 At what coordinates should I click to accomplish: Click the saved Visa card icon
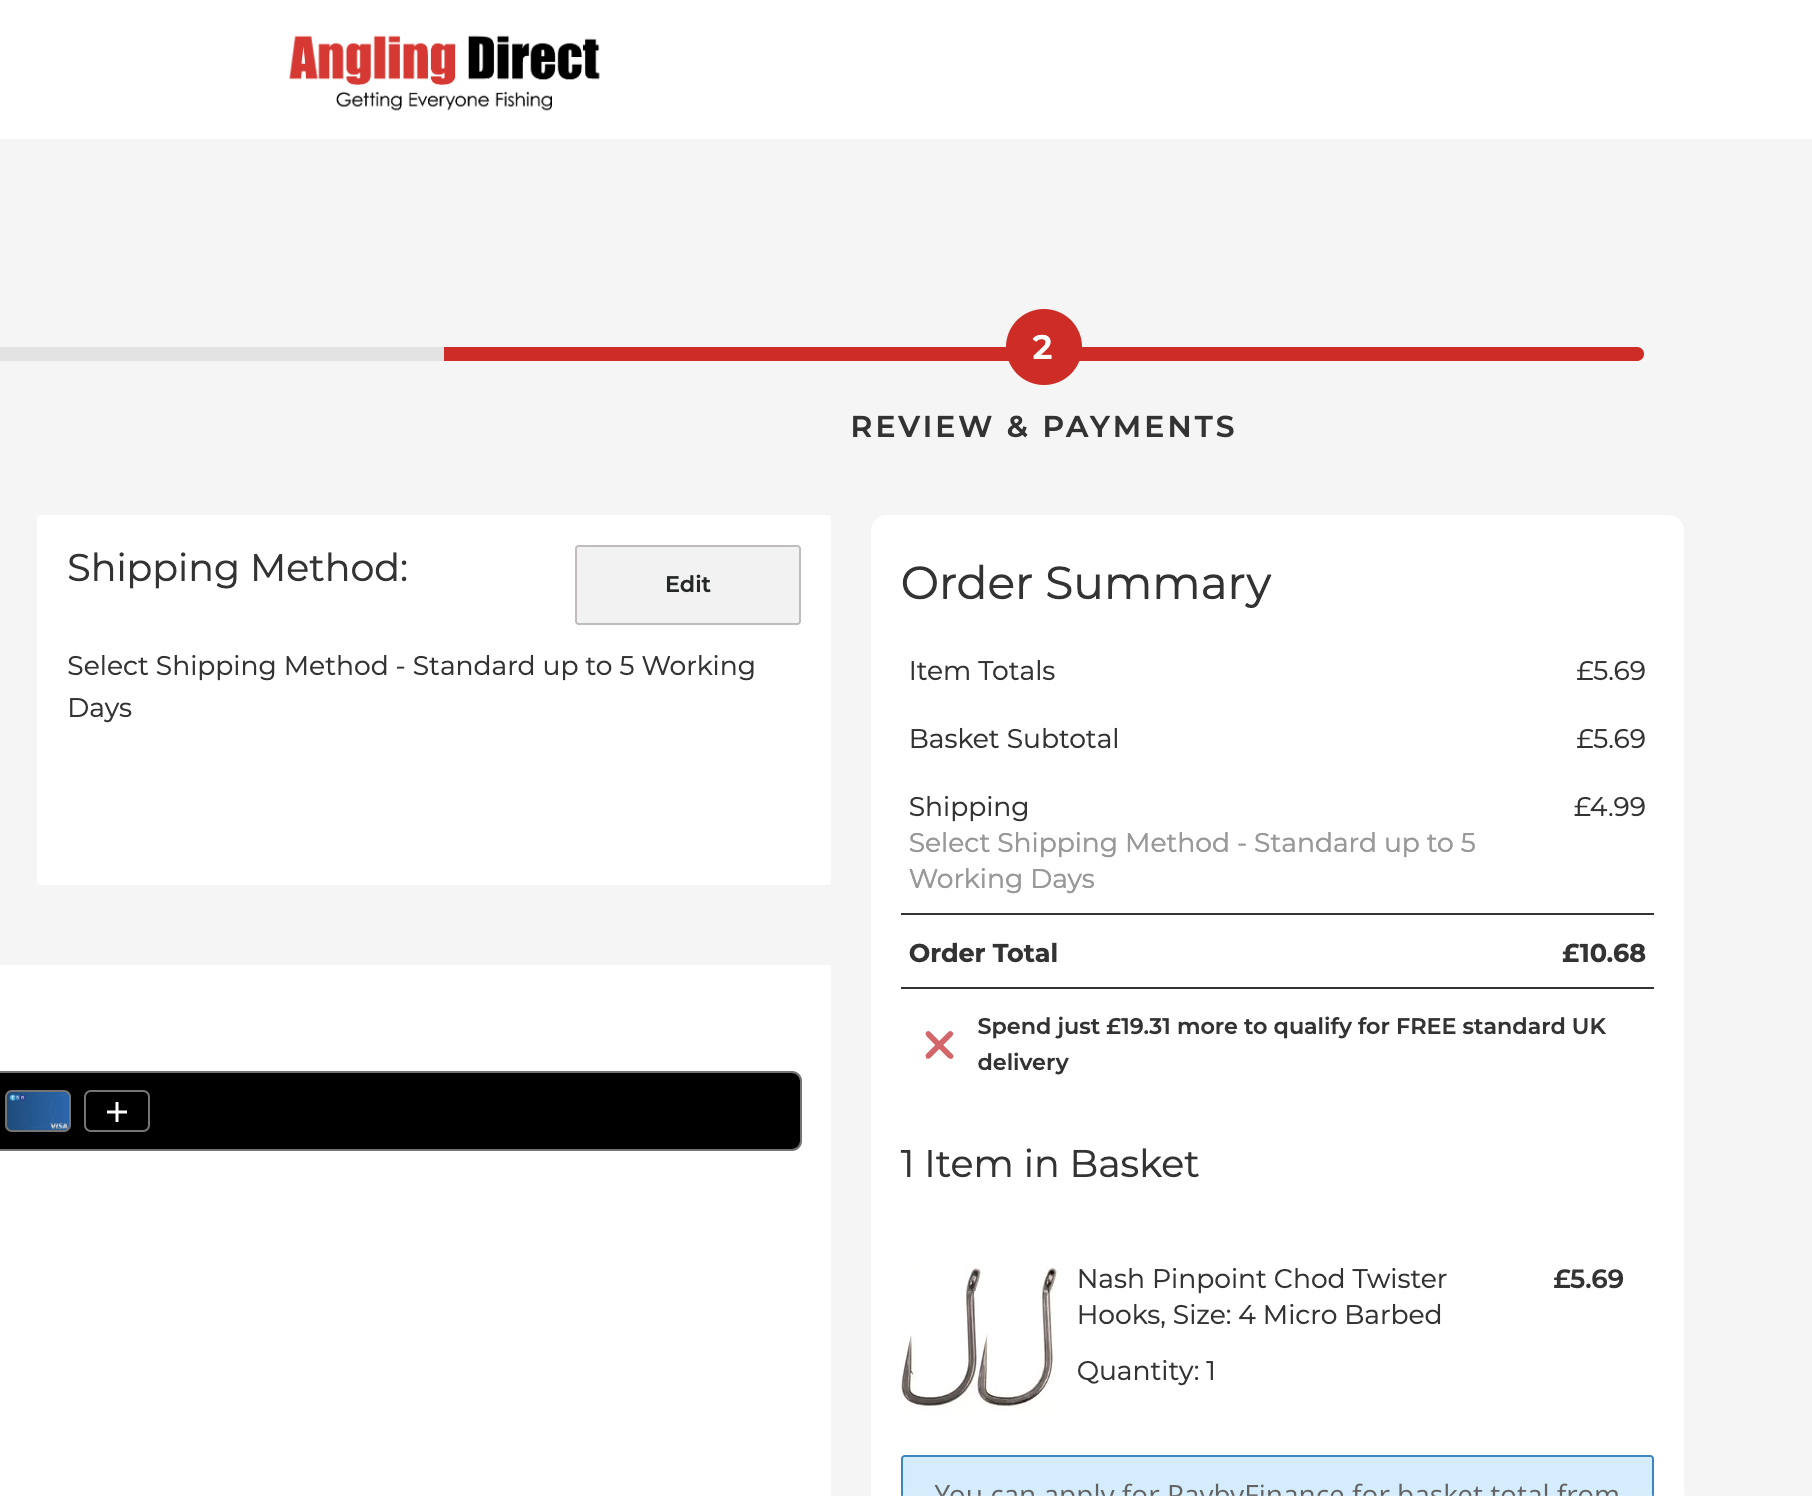click(38, 1111)
